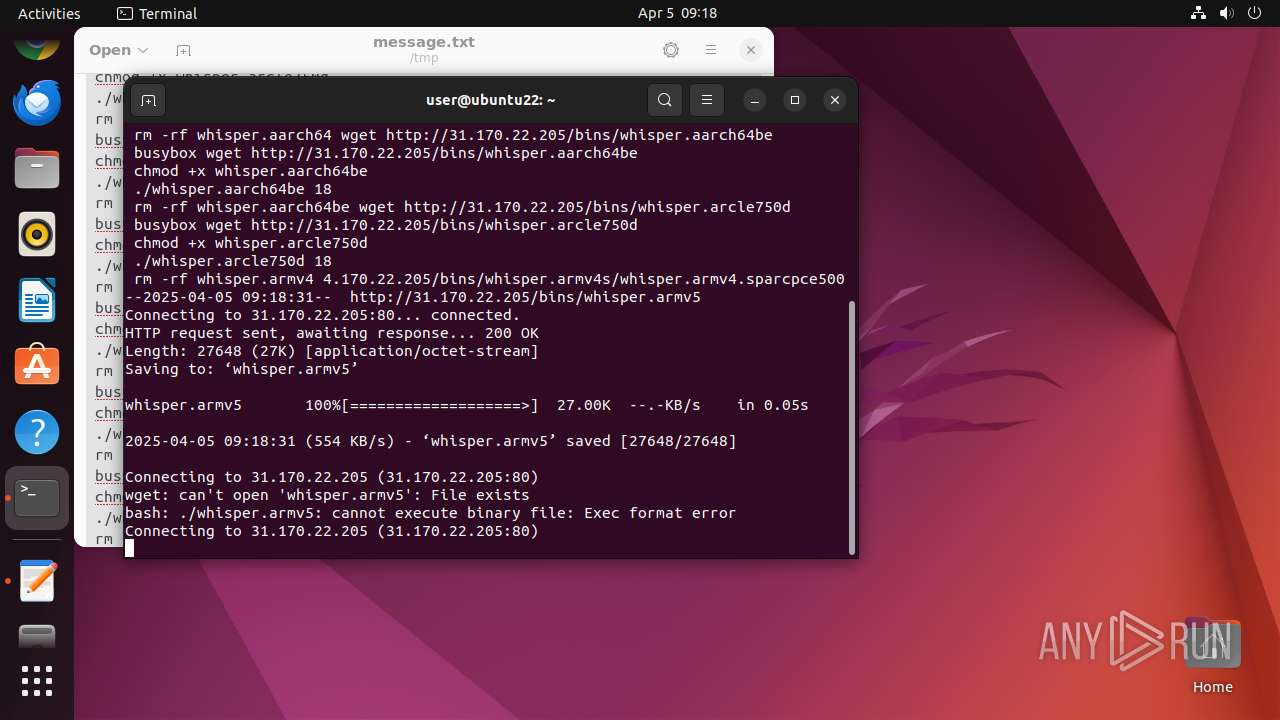
Task: Open Home folder on desktop
Action: click(x=1212, y=655)
